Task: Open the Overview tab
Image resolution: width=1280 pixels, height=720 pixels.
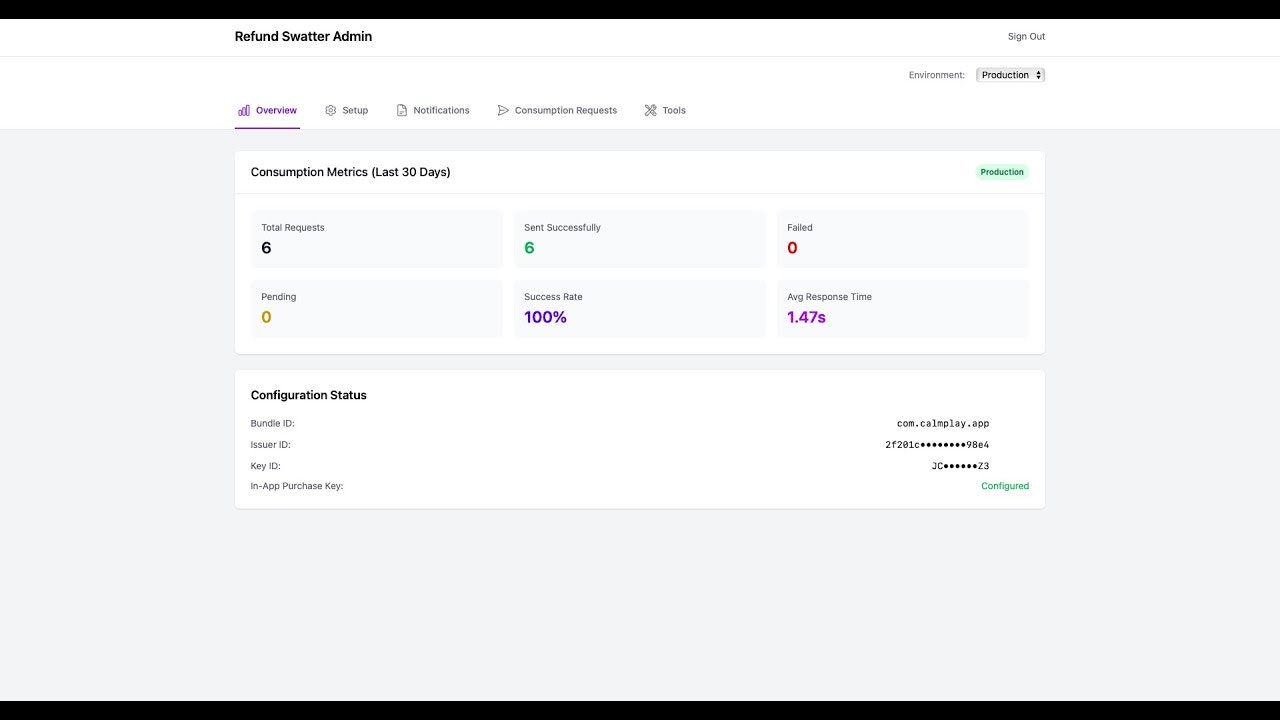Action: (267, 110)
